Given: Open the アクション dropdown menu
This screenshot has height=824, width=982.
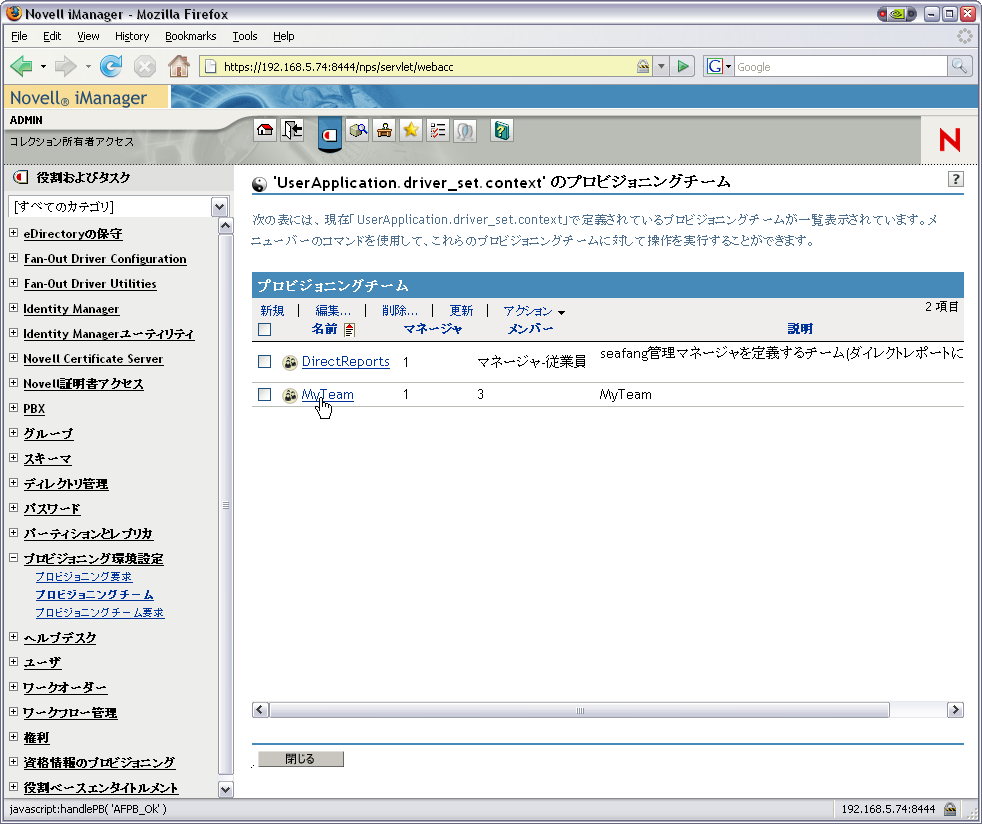Looking at the screenshot, I should coord(534,311).
